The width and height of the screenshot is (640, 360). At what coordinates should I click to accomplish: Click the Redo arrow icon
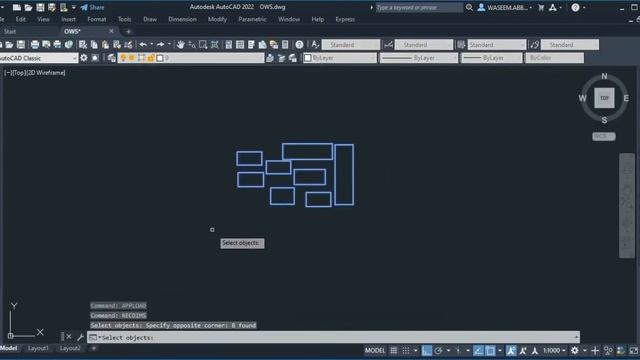tap(160, 45)
